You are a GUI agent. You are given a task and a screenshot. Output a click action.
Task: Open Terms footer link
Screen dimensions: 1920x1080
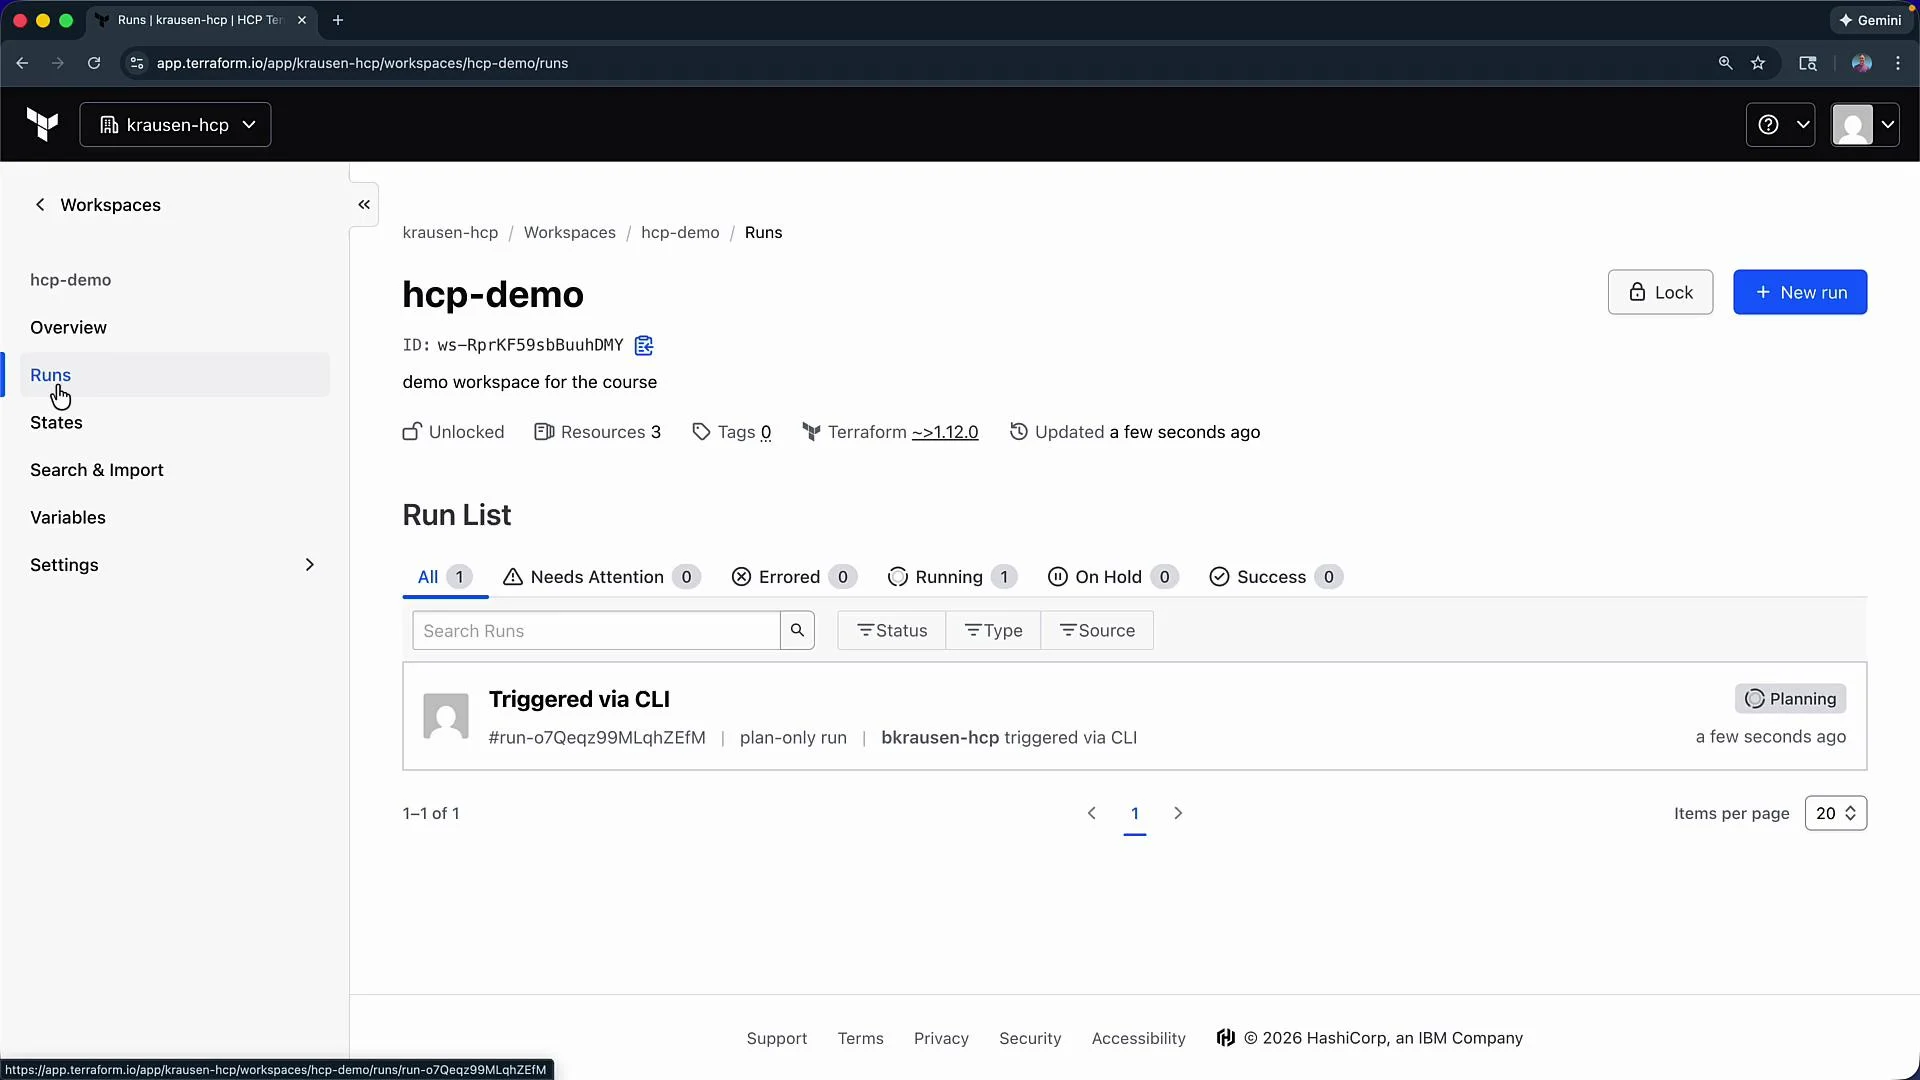861,1038
